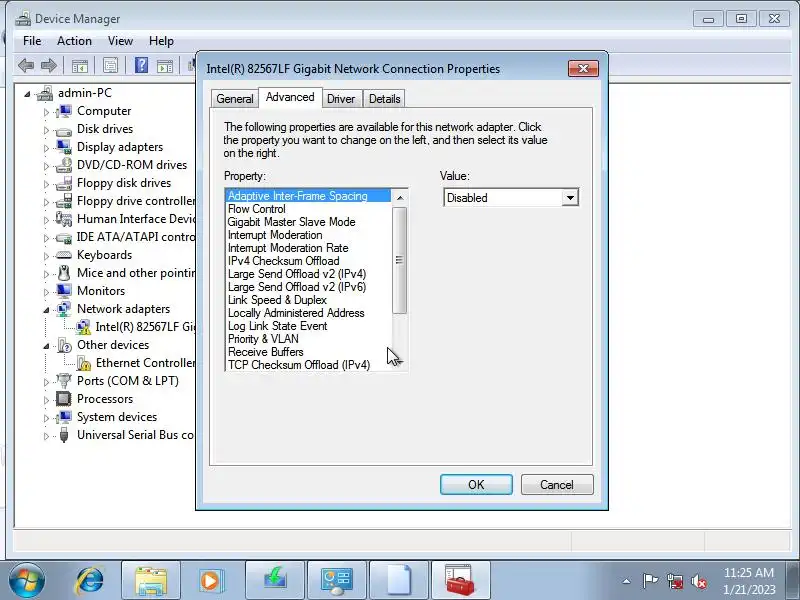This screenshot has width=800, height=600.
Task: Click the show/hide console tree toolbar icon
Action: click(x=80, y=66)
